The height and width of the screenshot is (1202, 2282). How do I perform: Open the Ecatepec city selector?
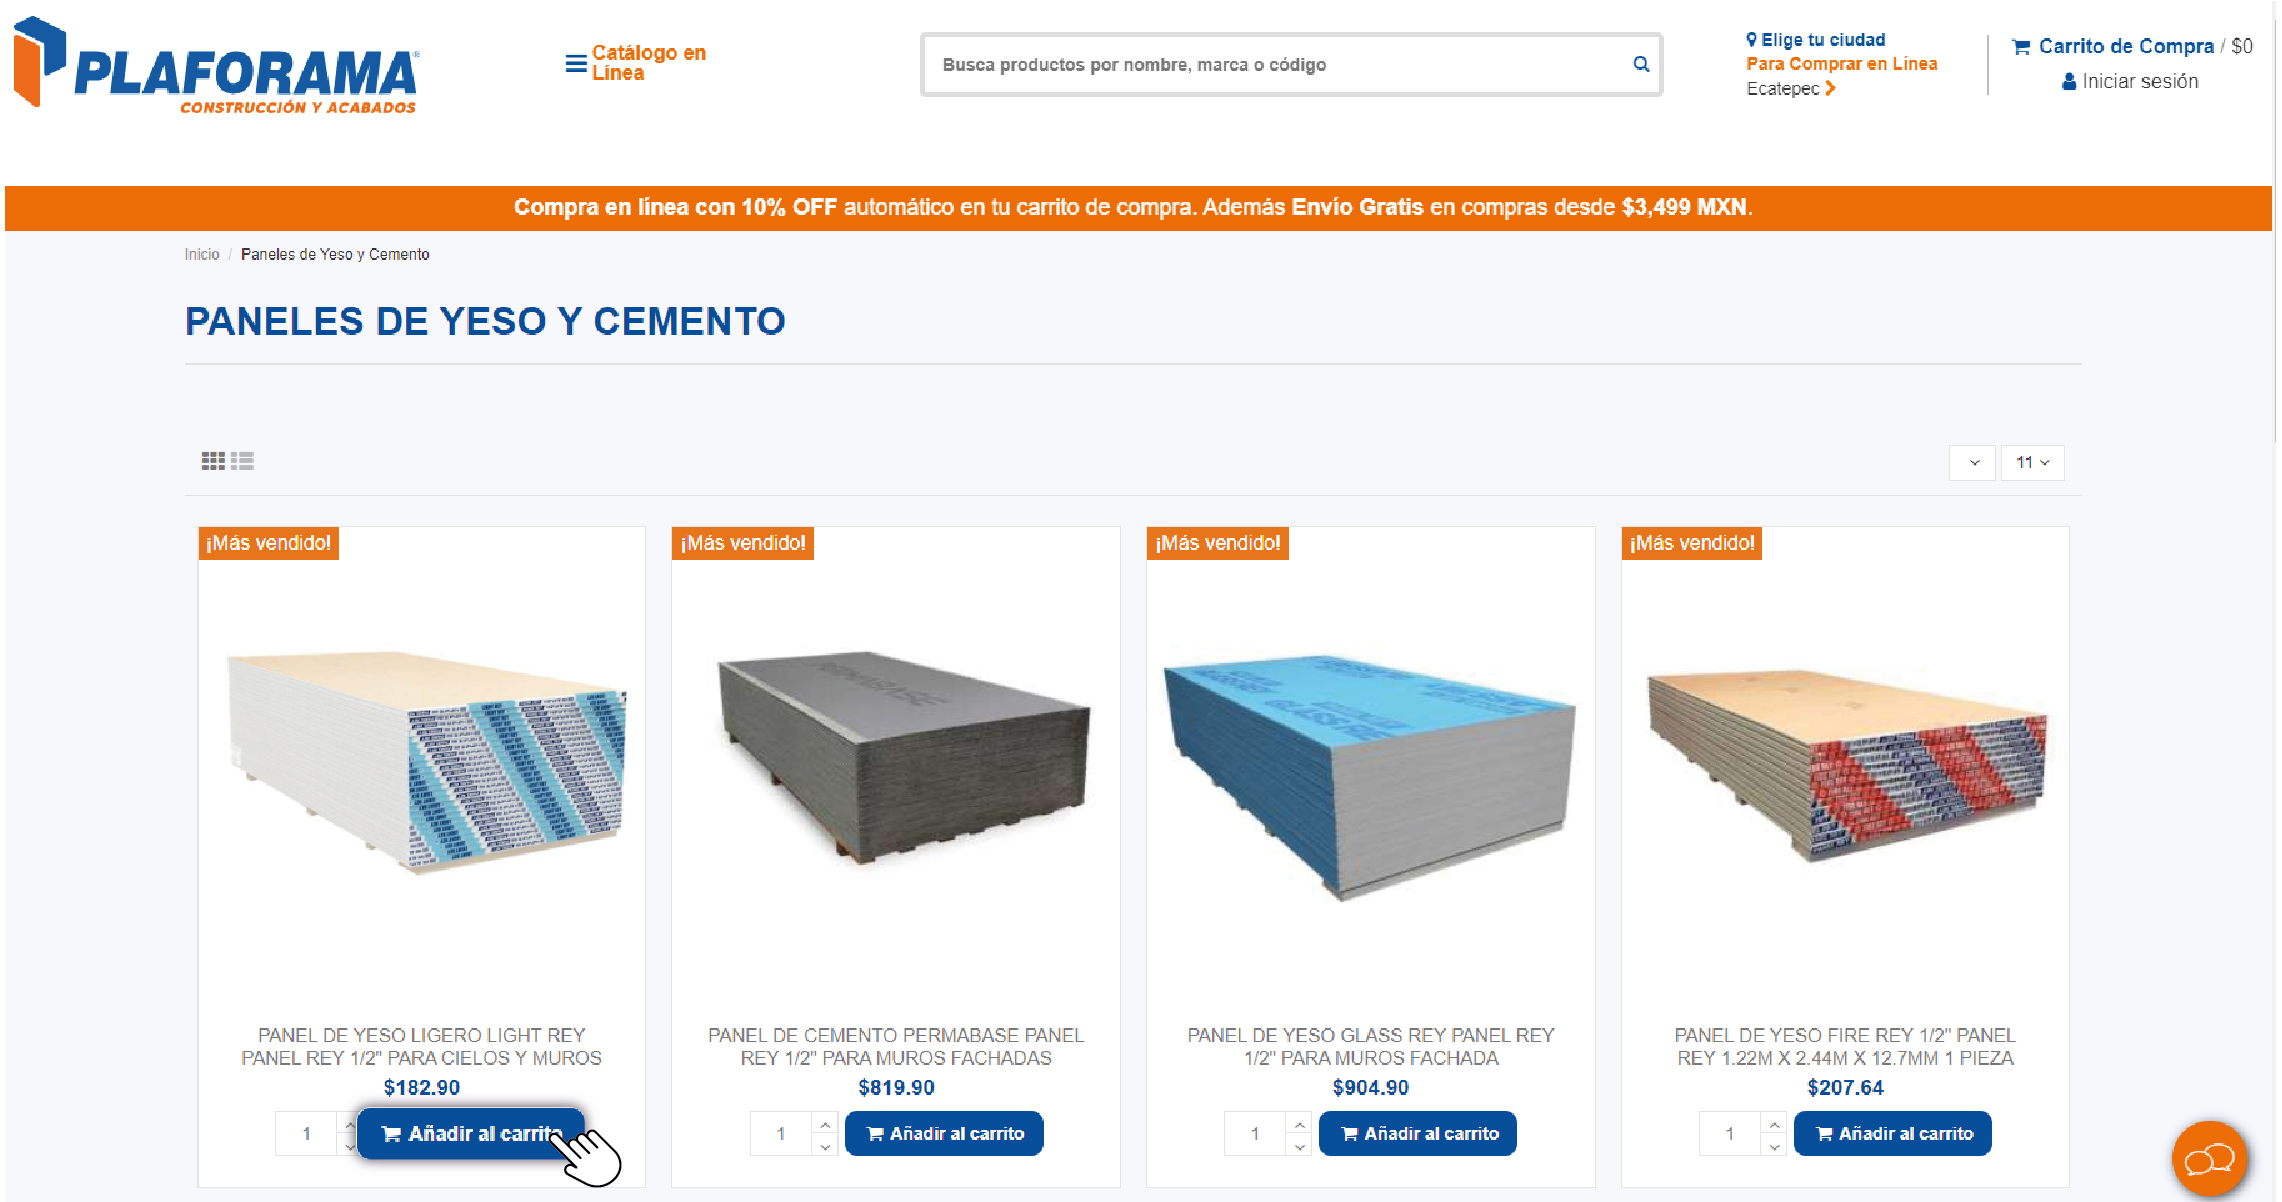(1790, 88)
